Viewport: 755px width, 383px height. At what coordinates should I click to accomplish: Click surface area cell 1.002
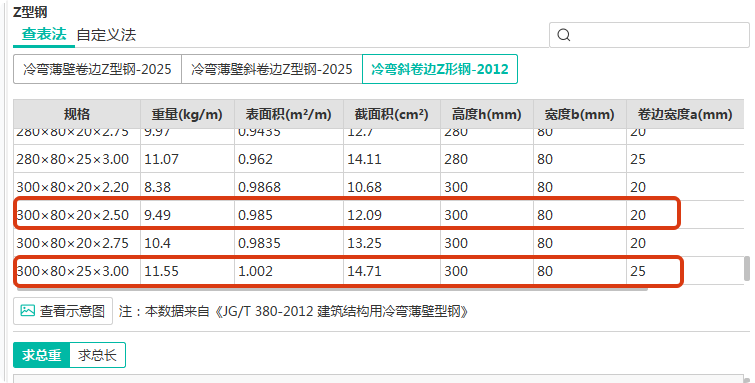(x=289, y=271)
